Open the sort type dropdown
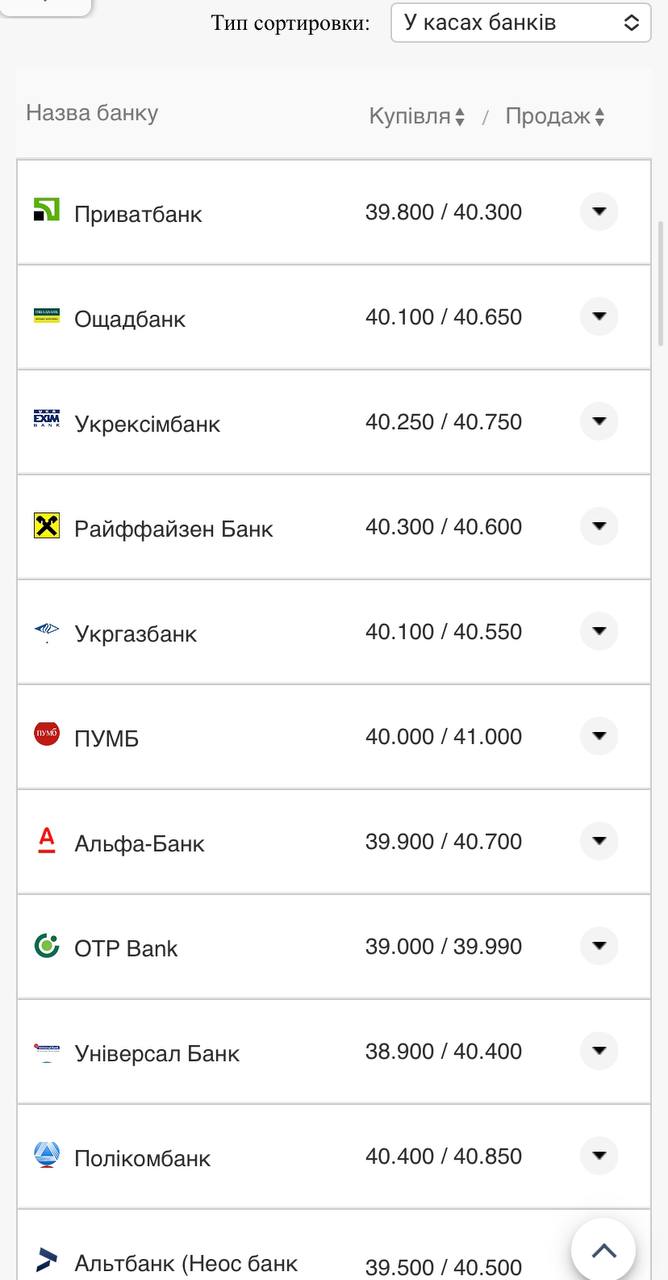The height and width of the screenshot is (1280, 668). point(520,23)
